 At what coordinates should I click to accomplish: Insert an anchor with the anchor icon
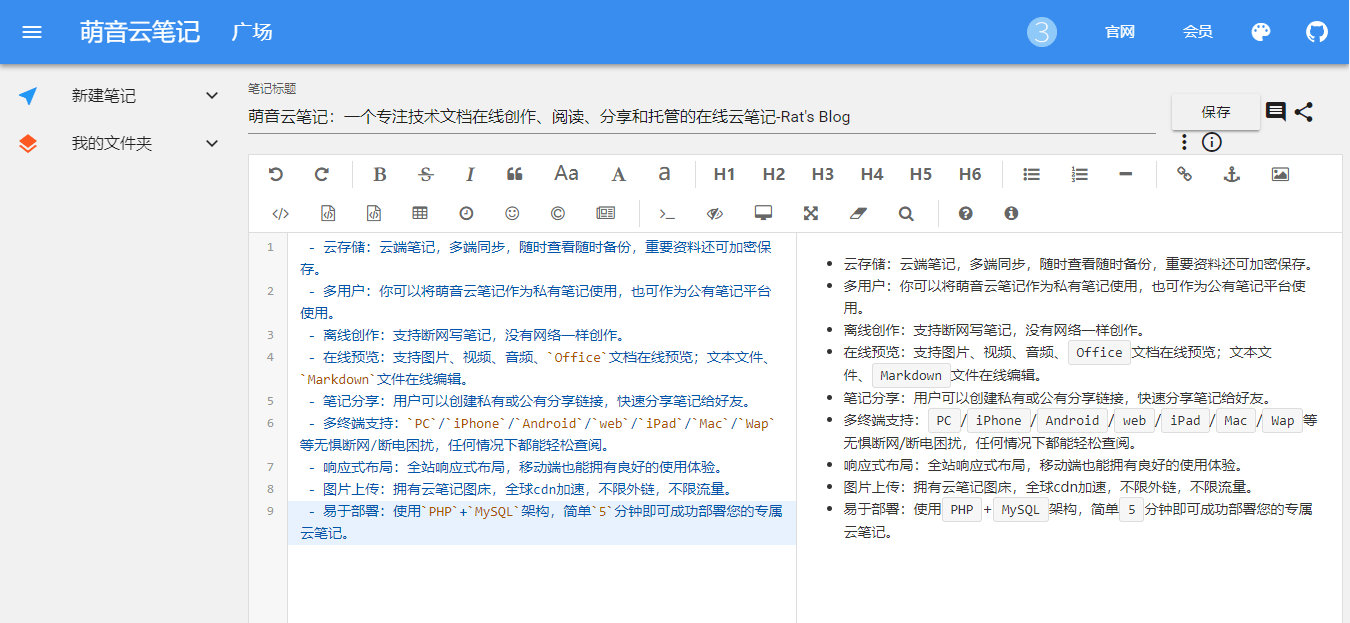click(1232, 174)
